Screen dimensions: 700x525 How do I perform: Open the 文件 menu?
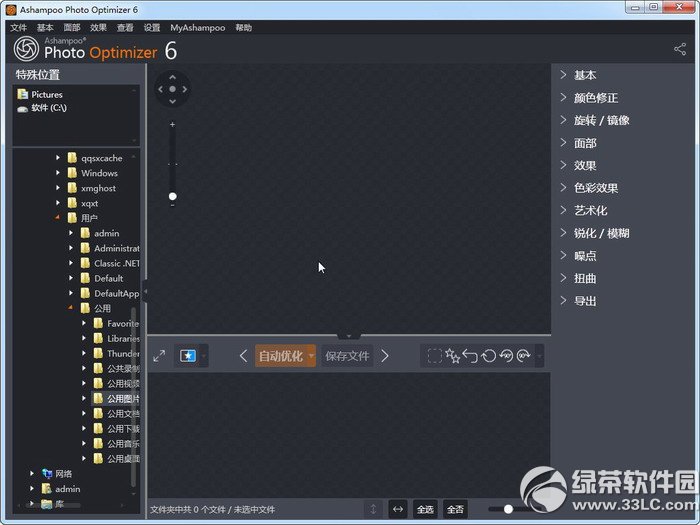pos(18,28)
